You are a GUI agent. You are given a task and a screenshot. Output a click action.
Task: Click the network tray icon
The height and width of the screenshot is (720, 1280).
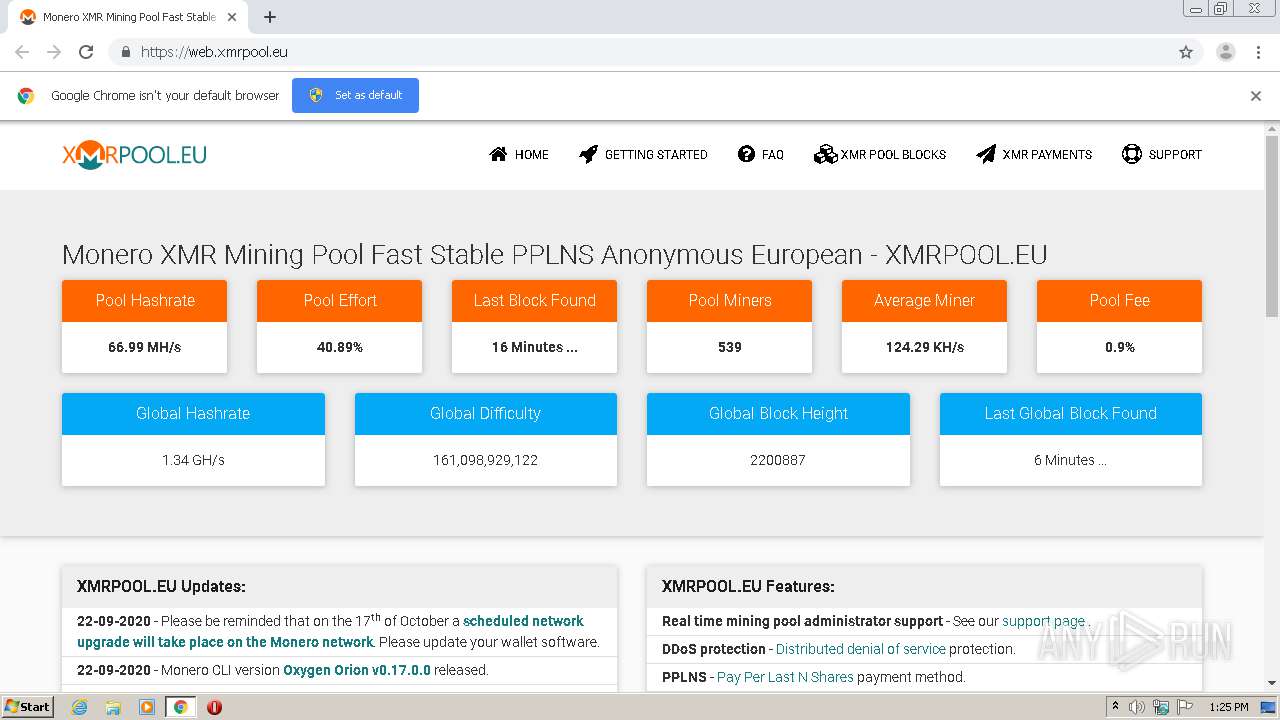(x=1161, y=707)
